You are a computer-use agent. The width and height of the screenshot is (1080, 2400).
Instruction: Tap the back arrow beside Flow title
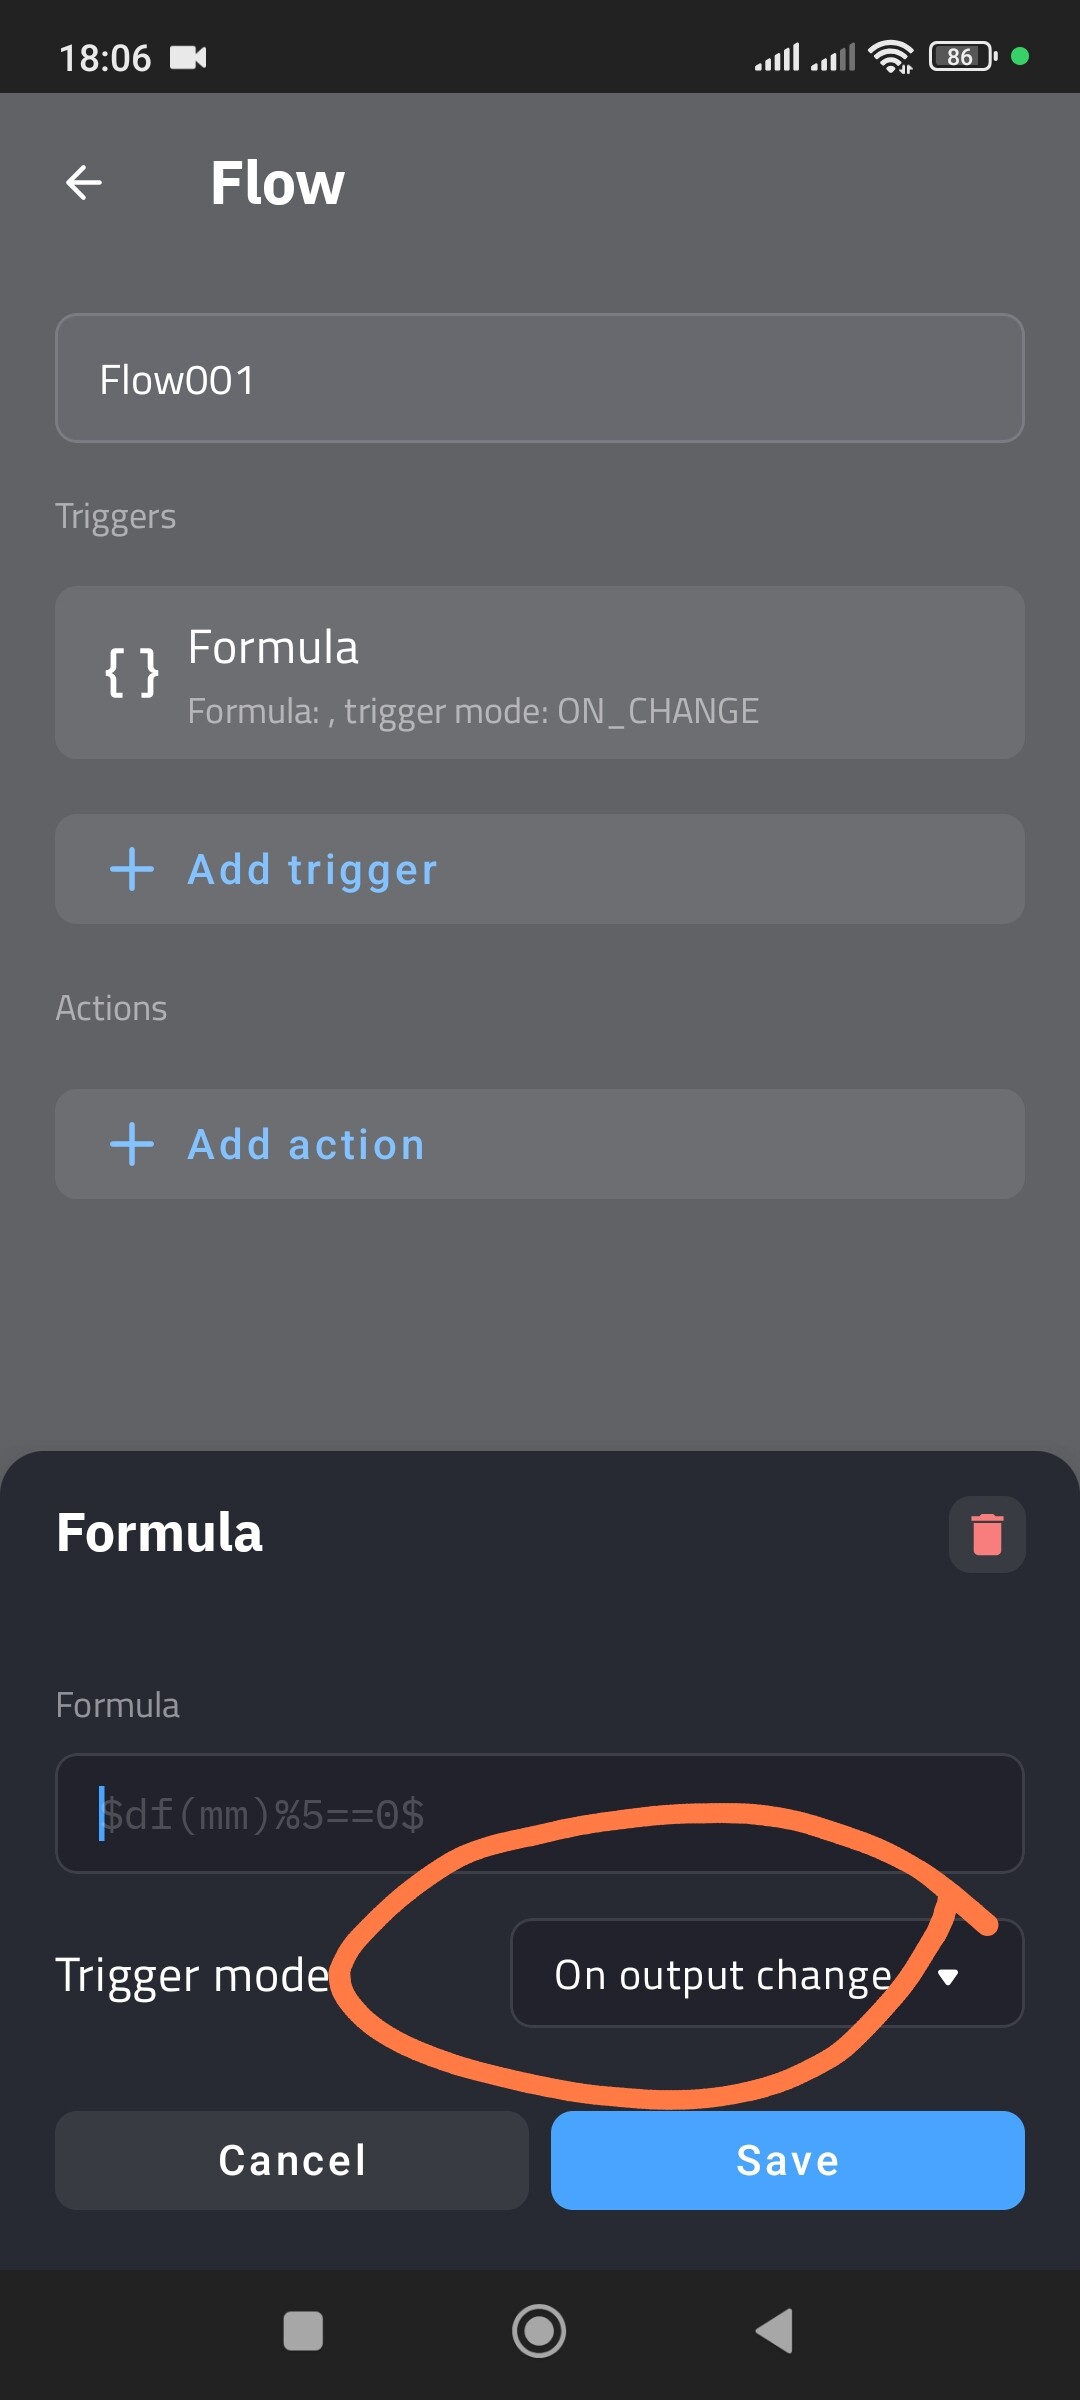84,183
